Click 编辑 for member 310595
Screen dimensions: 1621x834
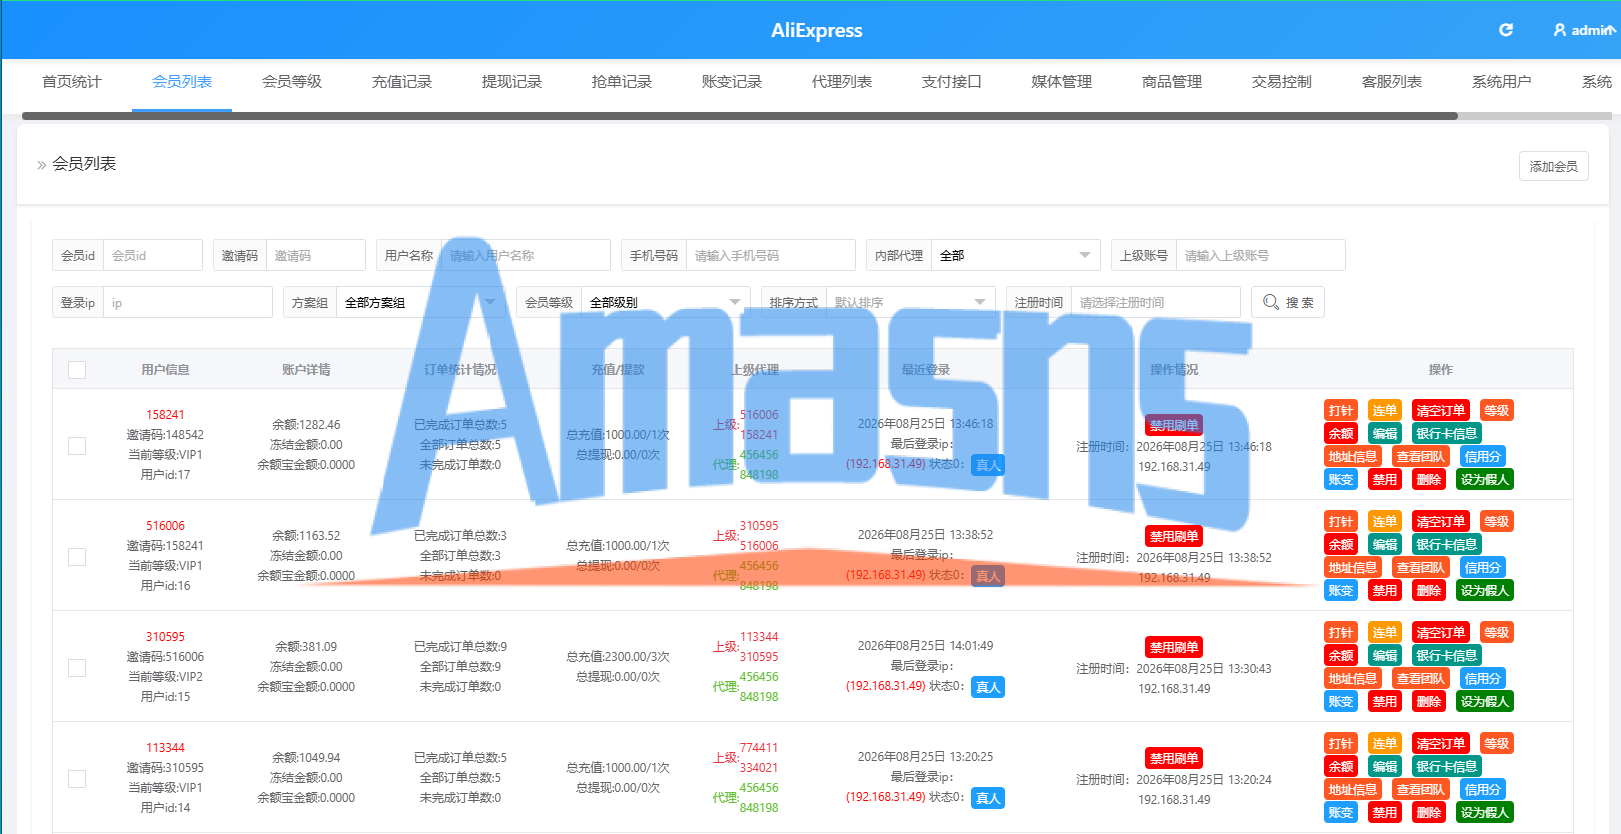point(1385,655)
